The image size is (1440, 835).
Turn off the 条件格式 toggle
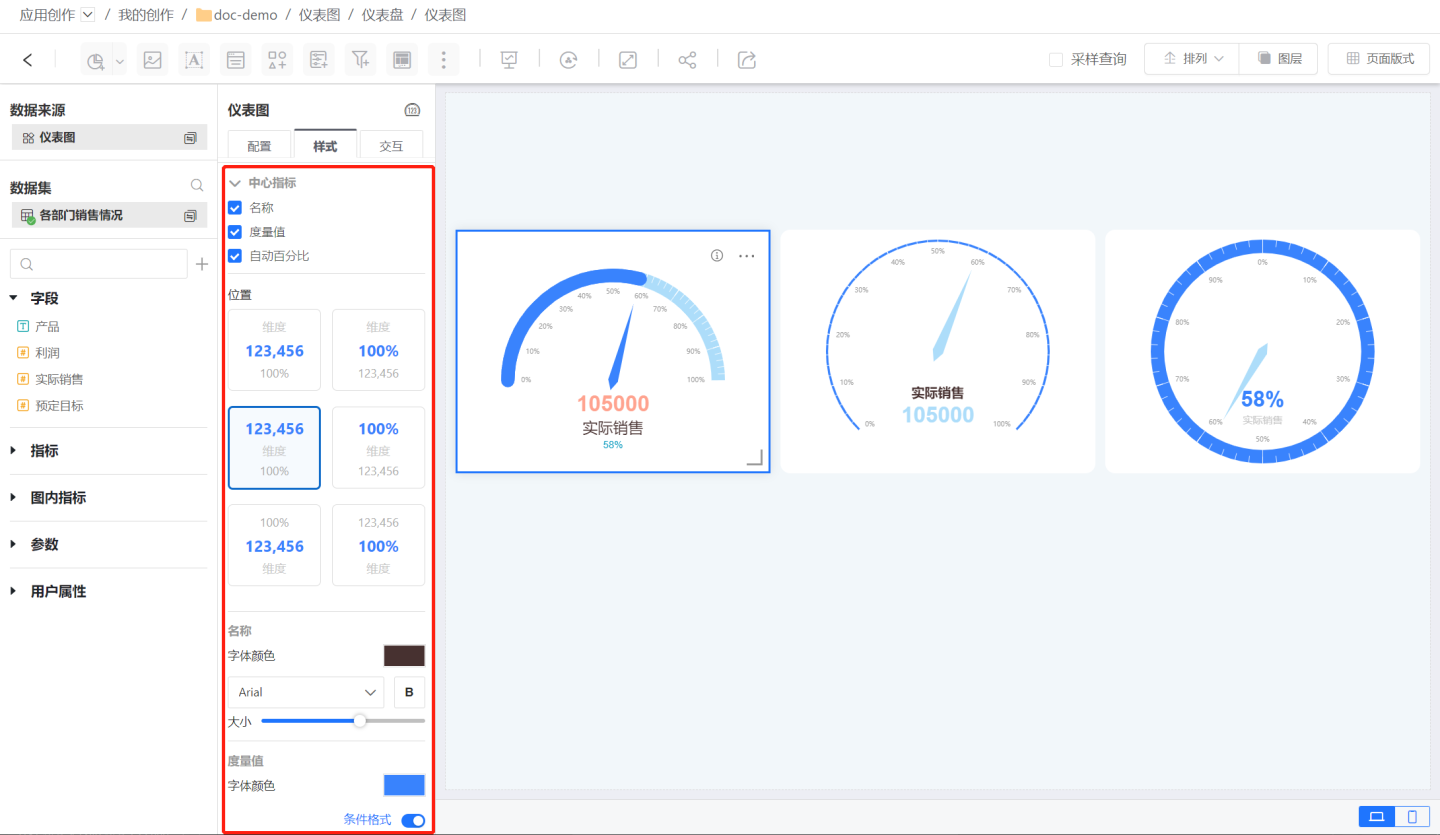413,821
